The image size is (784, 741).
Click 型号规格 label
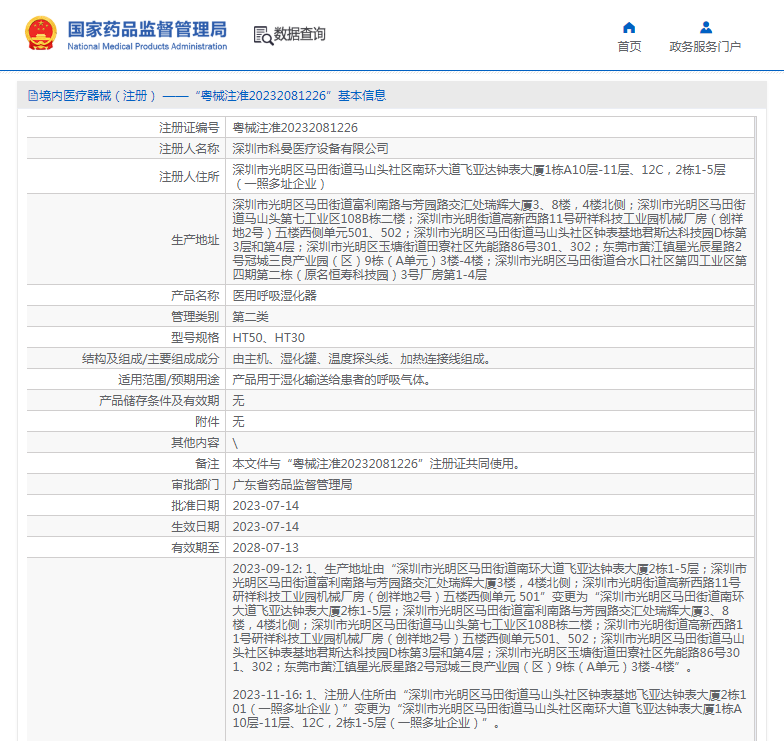coord(195,338)
